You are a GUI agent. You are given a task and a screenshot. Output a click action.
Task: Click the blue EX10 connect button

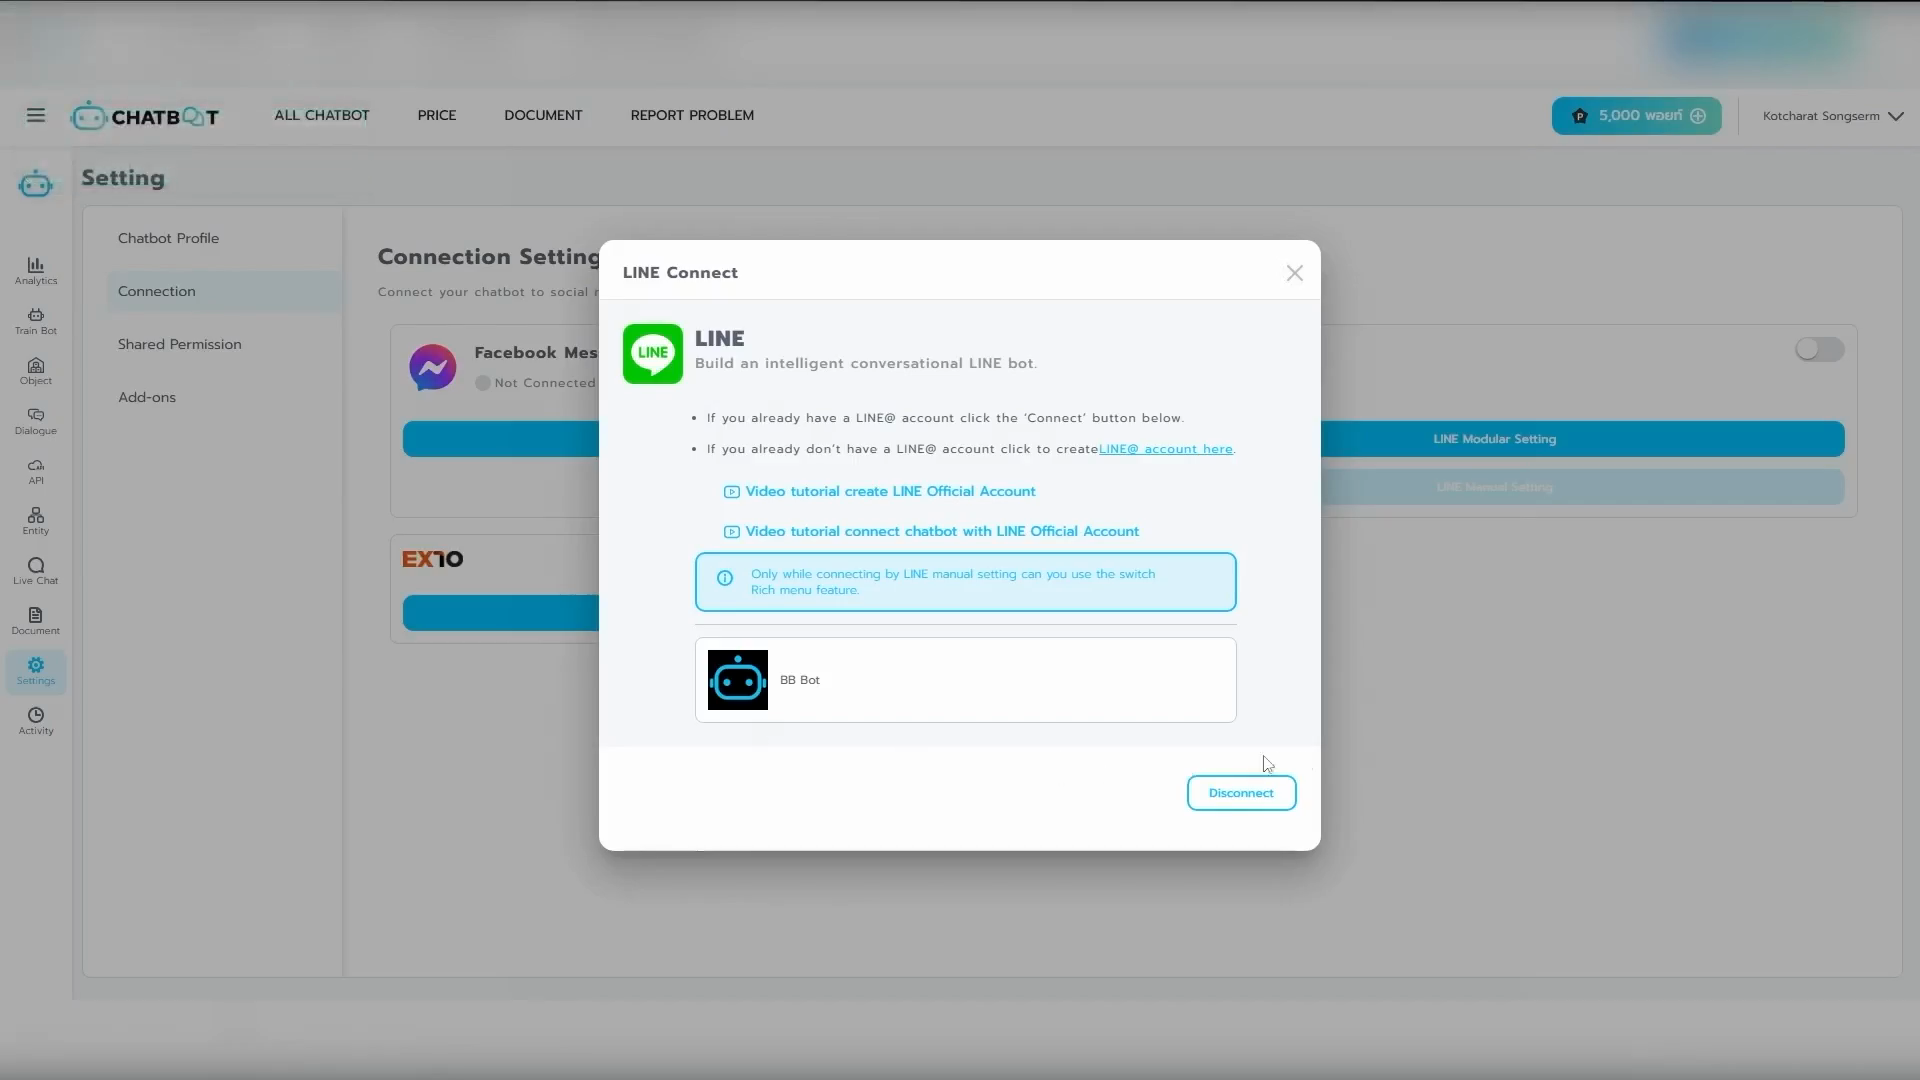pos(501,613)
